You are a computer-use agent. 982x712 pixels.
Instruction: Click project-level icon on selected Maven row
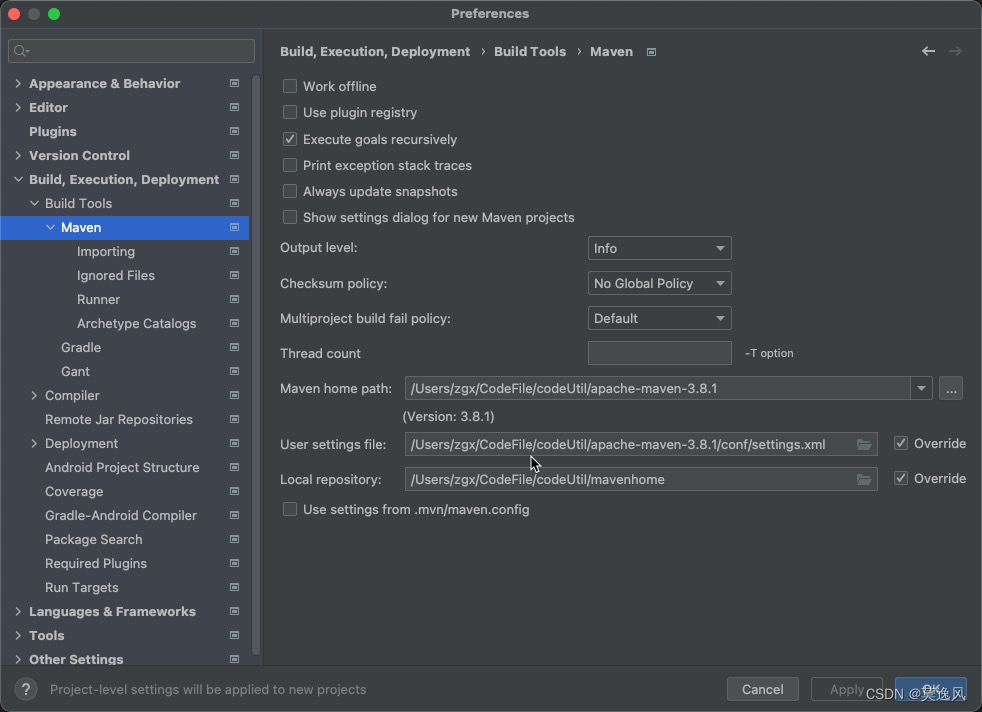[x=234, y=227]
